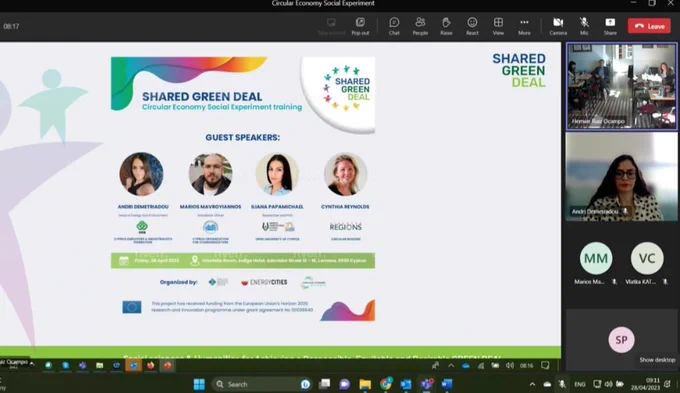
Task: Open the volume tray icon
Action: [608, 384]
